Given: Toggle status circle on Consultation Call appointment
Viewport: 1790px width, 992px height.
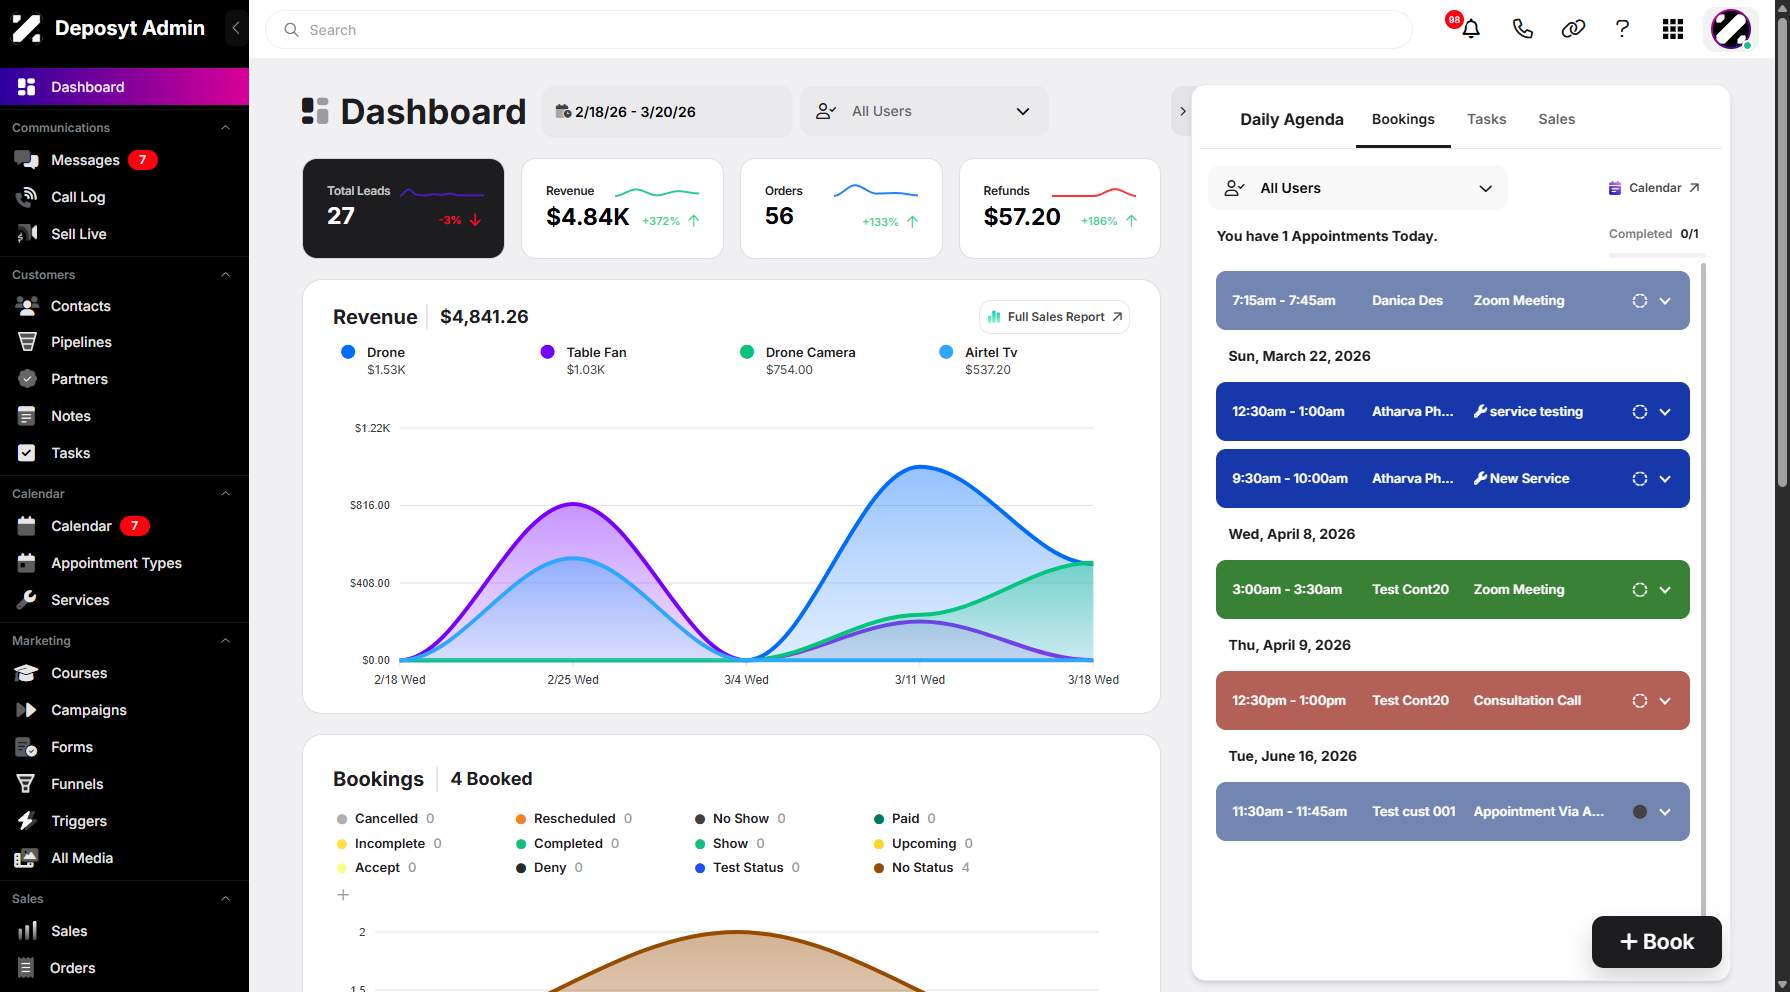Looking at the screenshot, I should pyautogui.click(x=1640, y=701).
